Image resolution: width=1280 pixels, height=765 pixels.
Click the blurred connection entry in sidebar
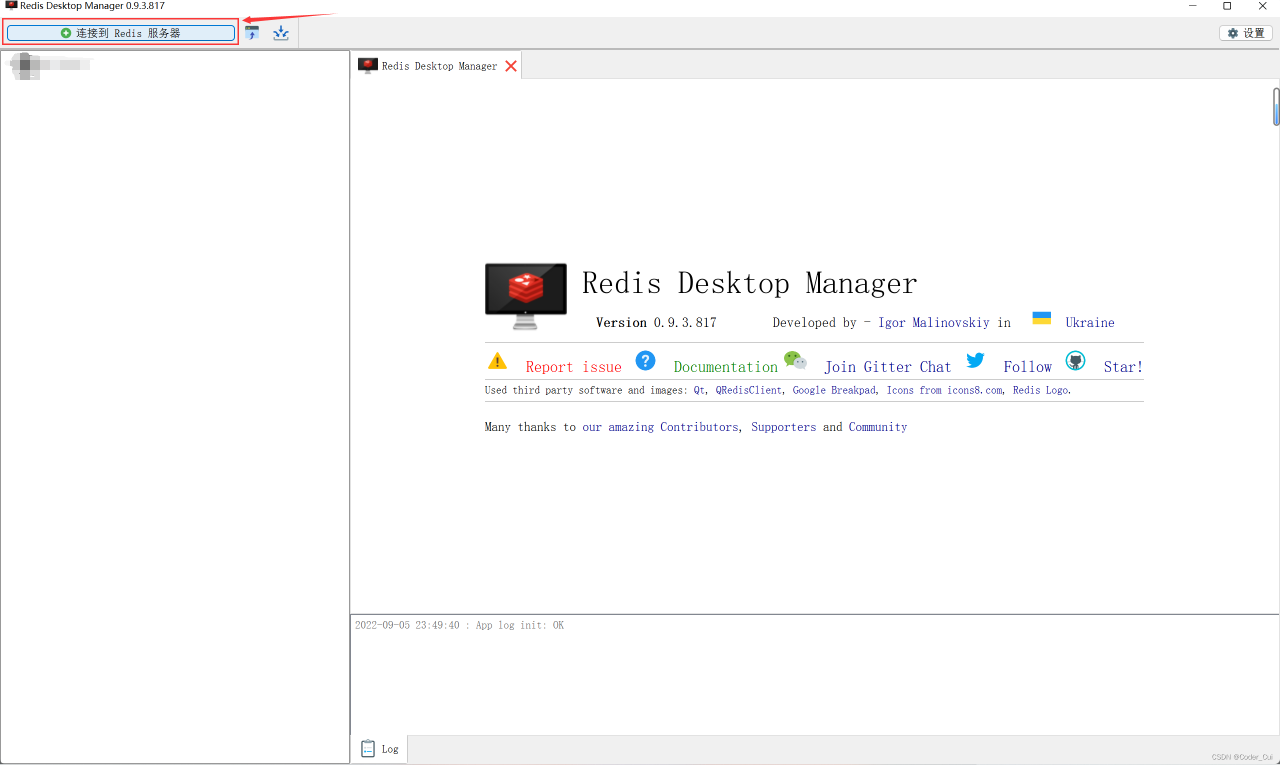coord(48,66)
